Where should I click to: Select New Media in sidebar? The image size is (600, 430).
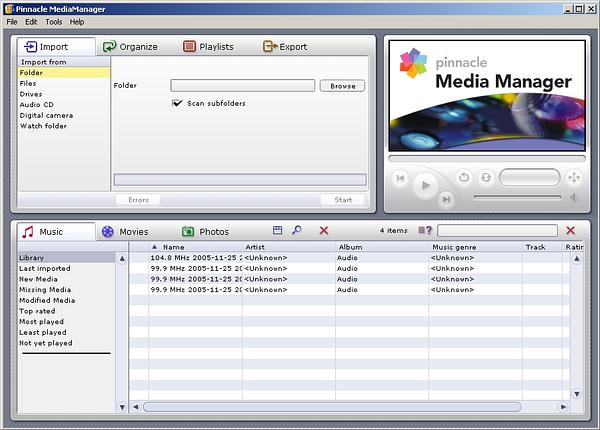pos(67,279)
